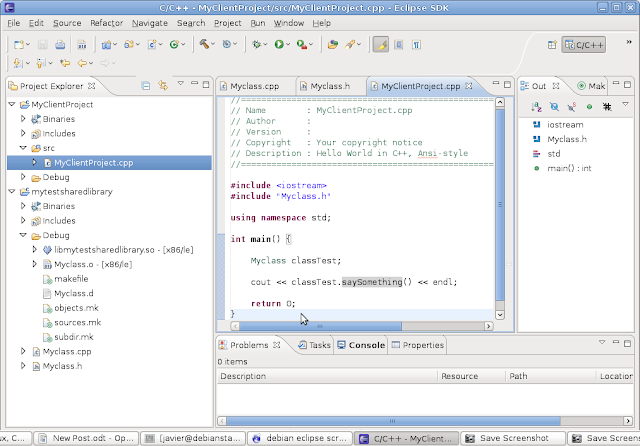Click the New Source Folder icon
The width and height of the screenshot is (640, 446).
[129, 44]
